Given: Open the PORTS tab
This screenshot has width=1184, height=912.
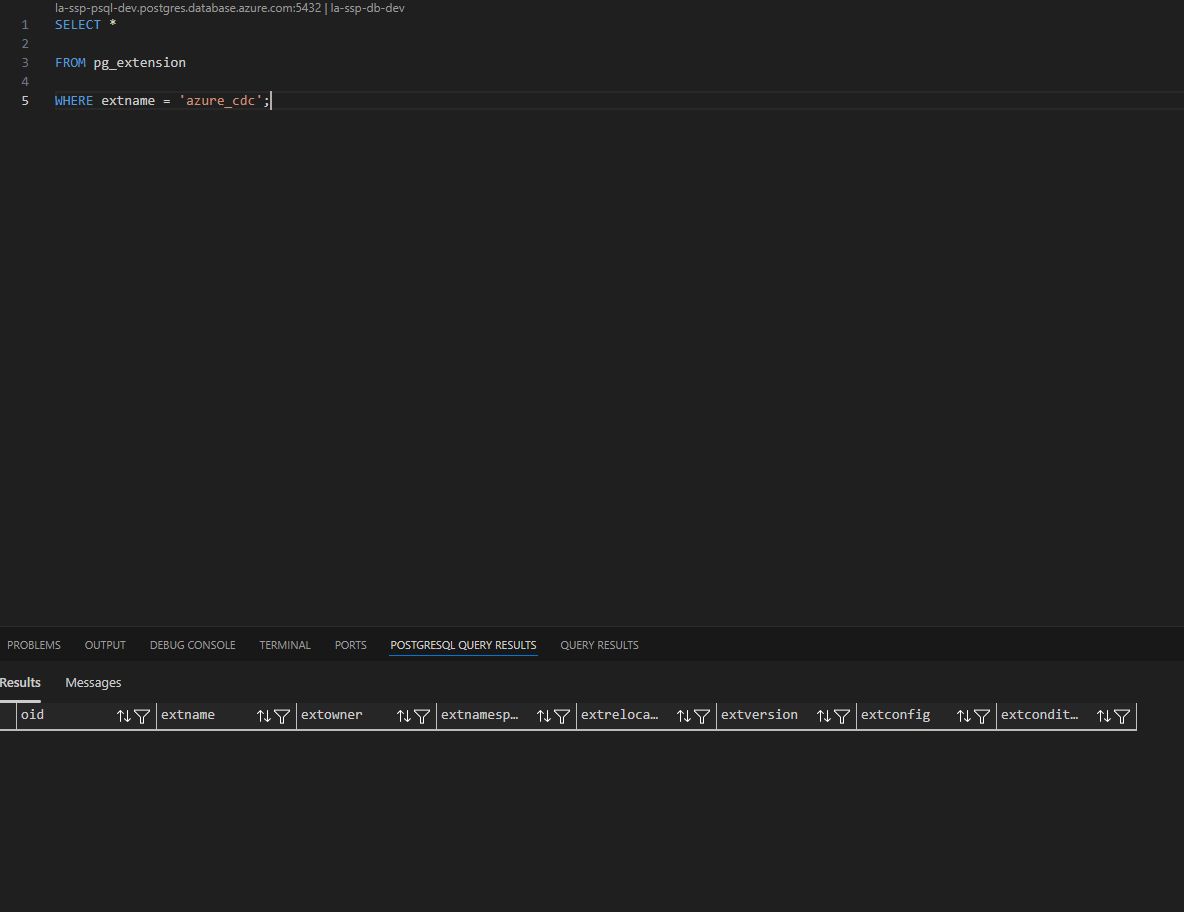Looking at the screenshot, I should coord(350,645).
